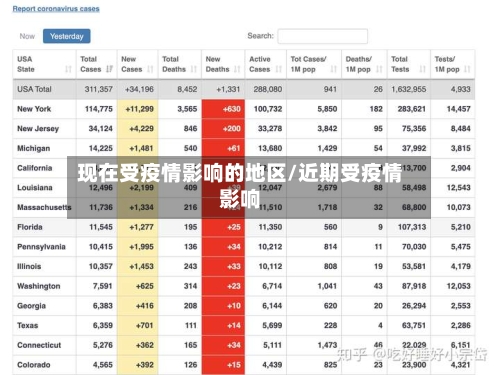Select the Louisiana row name

[x=35, y=188]
